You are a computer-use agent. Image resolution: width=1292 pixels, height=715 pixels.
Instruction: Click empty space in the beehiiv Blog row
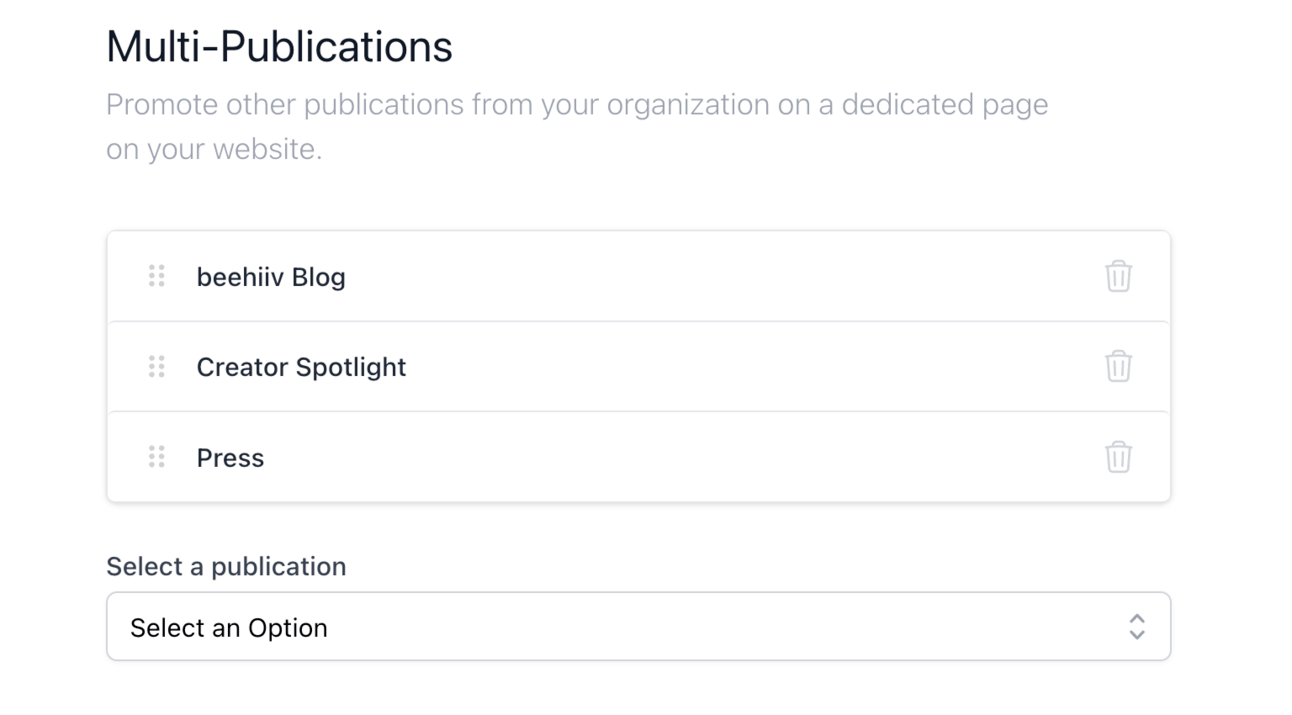(720, 277)
